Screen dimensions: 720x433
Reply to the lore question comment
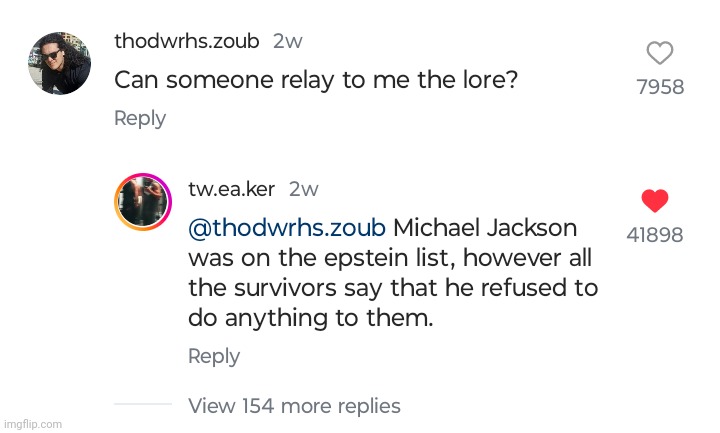140,118
